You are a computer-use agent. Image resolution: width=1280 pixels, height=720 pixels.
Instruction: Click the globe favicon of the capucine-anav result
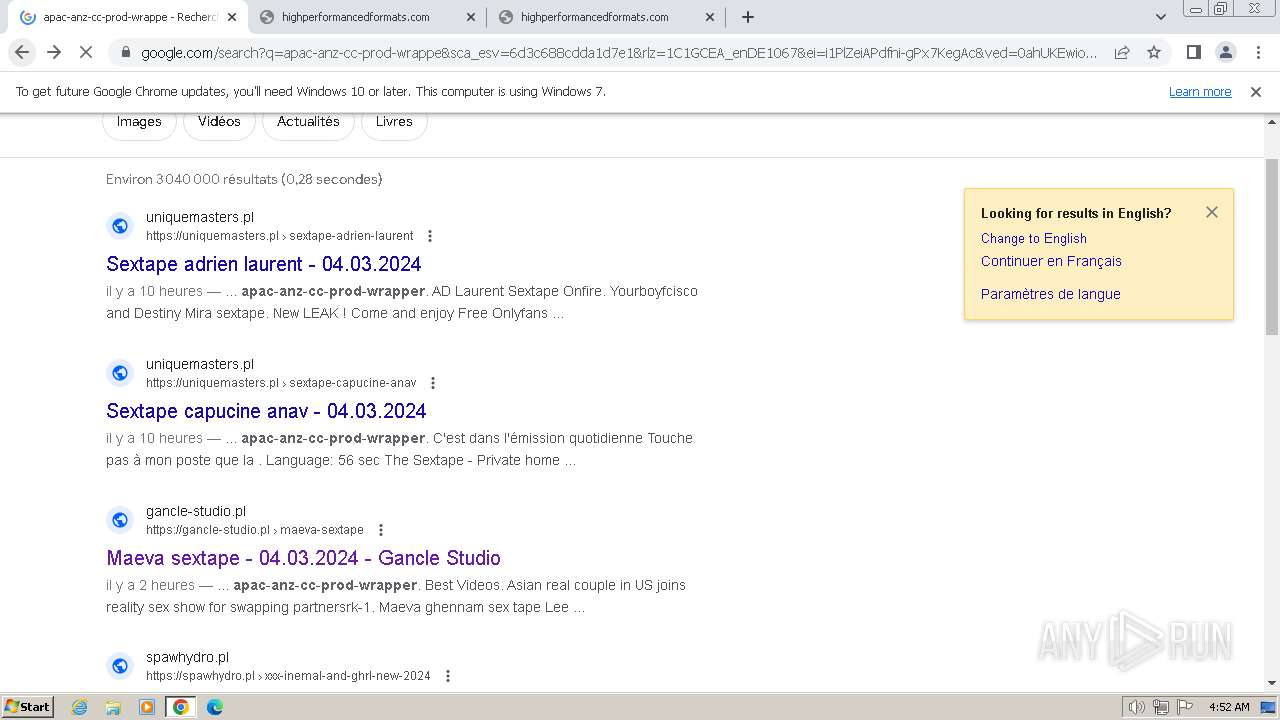(120, 373)
